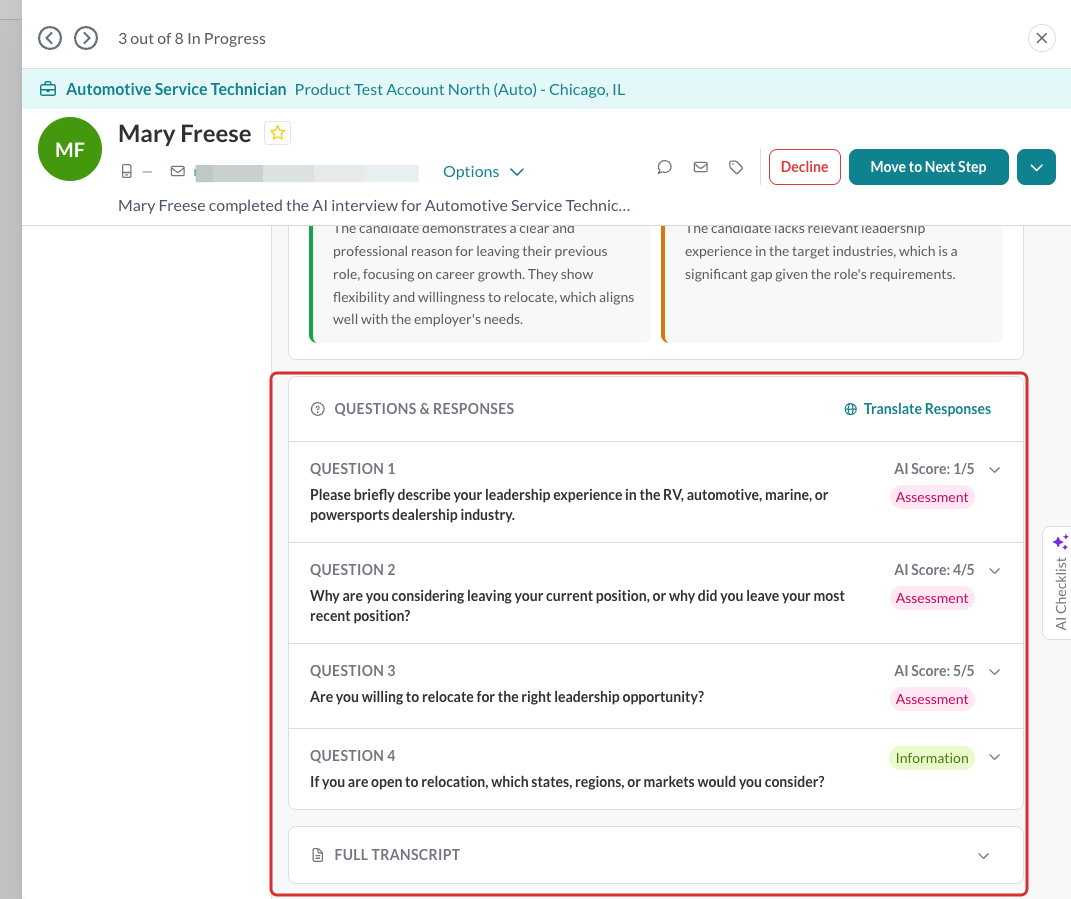Star Mary Freese as favorite
1071x899 pixels.
coord(277,133)
